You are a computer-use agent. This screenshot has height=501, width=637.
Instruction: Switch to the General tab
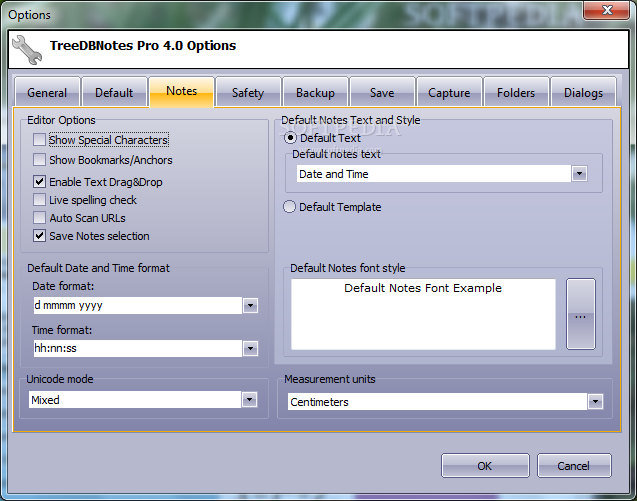tap(47, 93)
